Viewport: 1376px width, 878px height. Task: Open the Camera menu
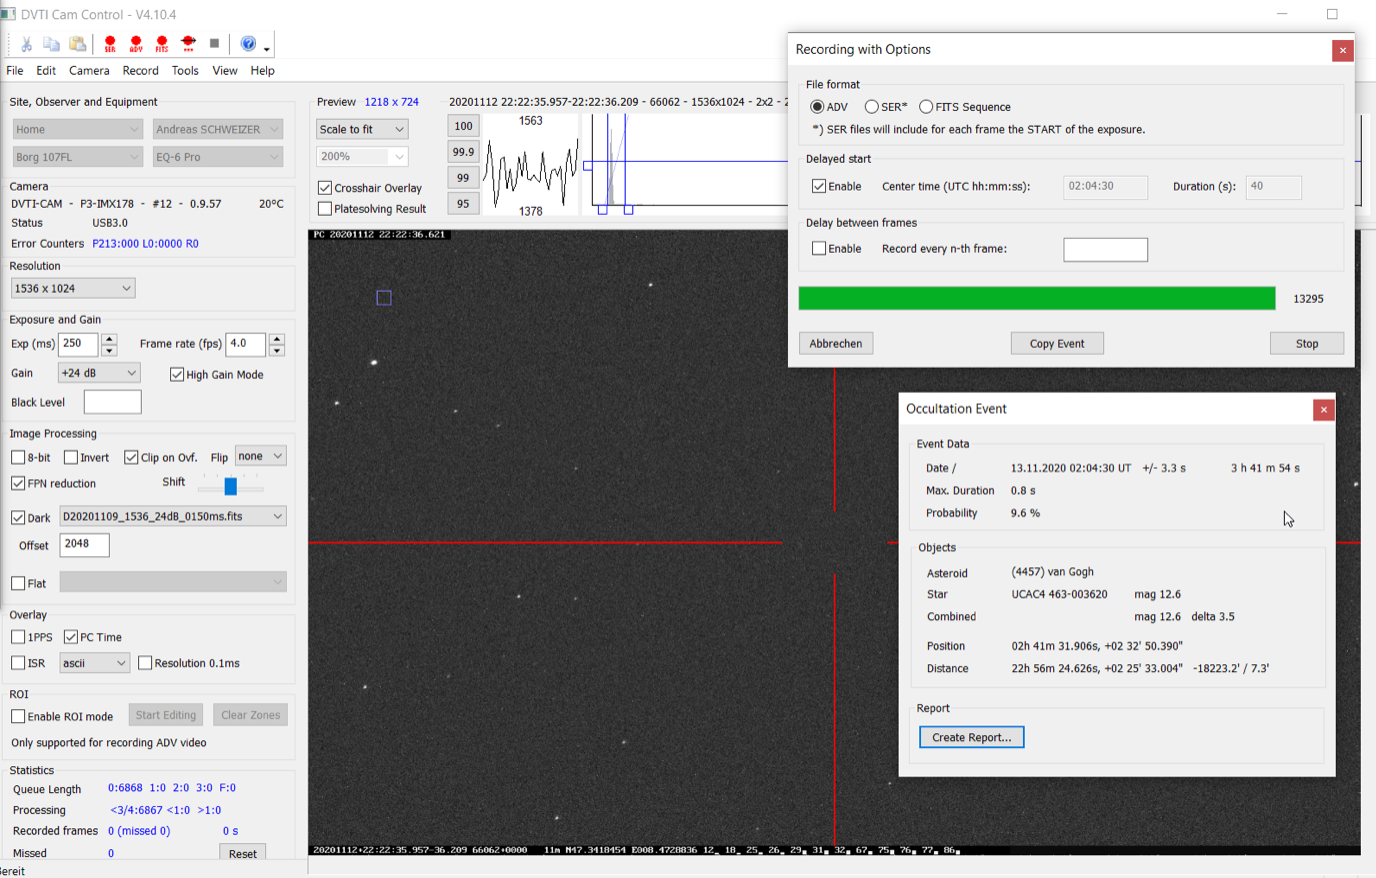coord(89,71)
